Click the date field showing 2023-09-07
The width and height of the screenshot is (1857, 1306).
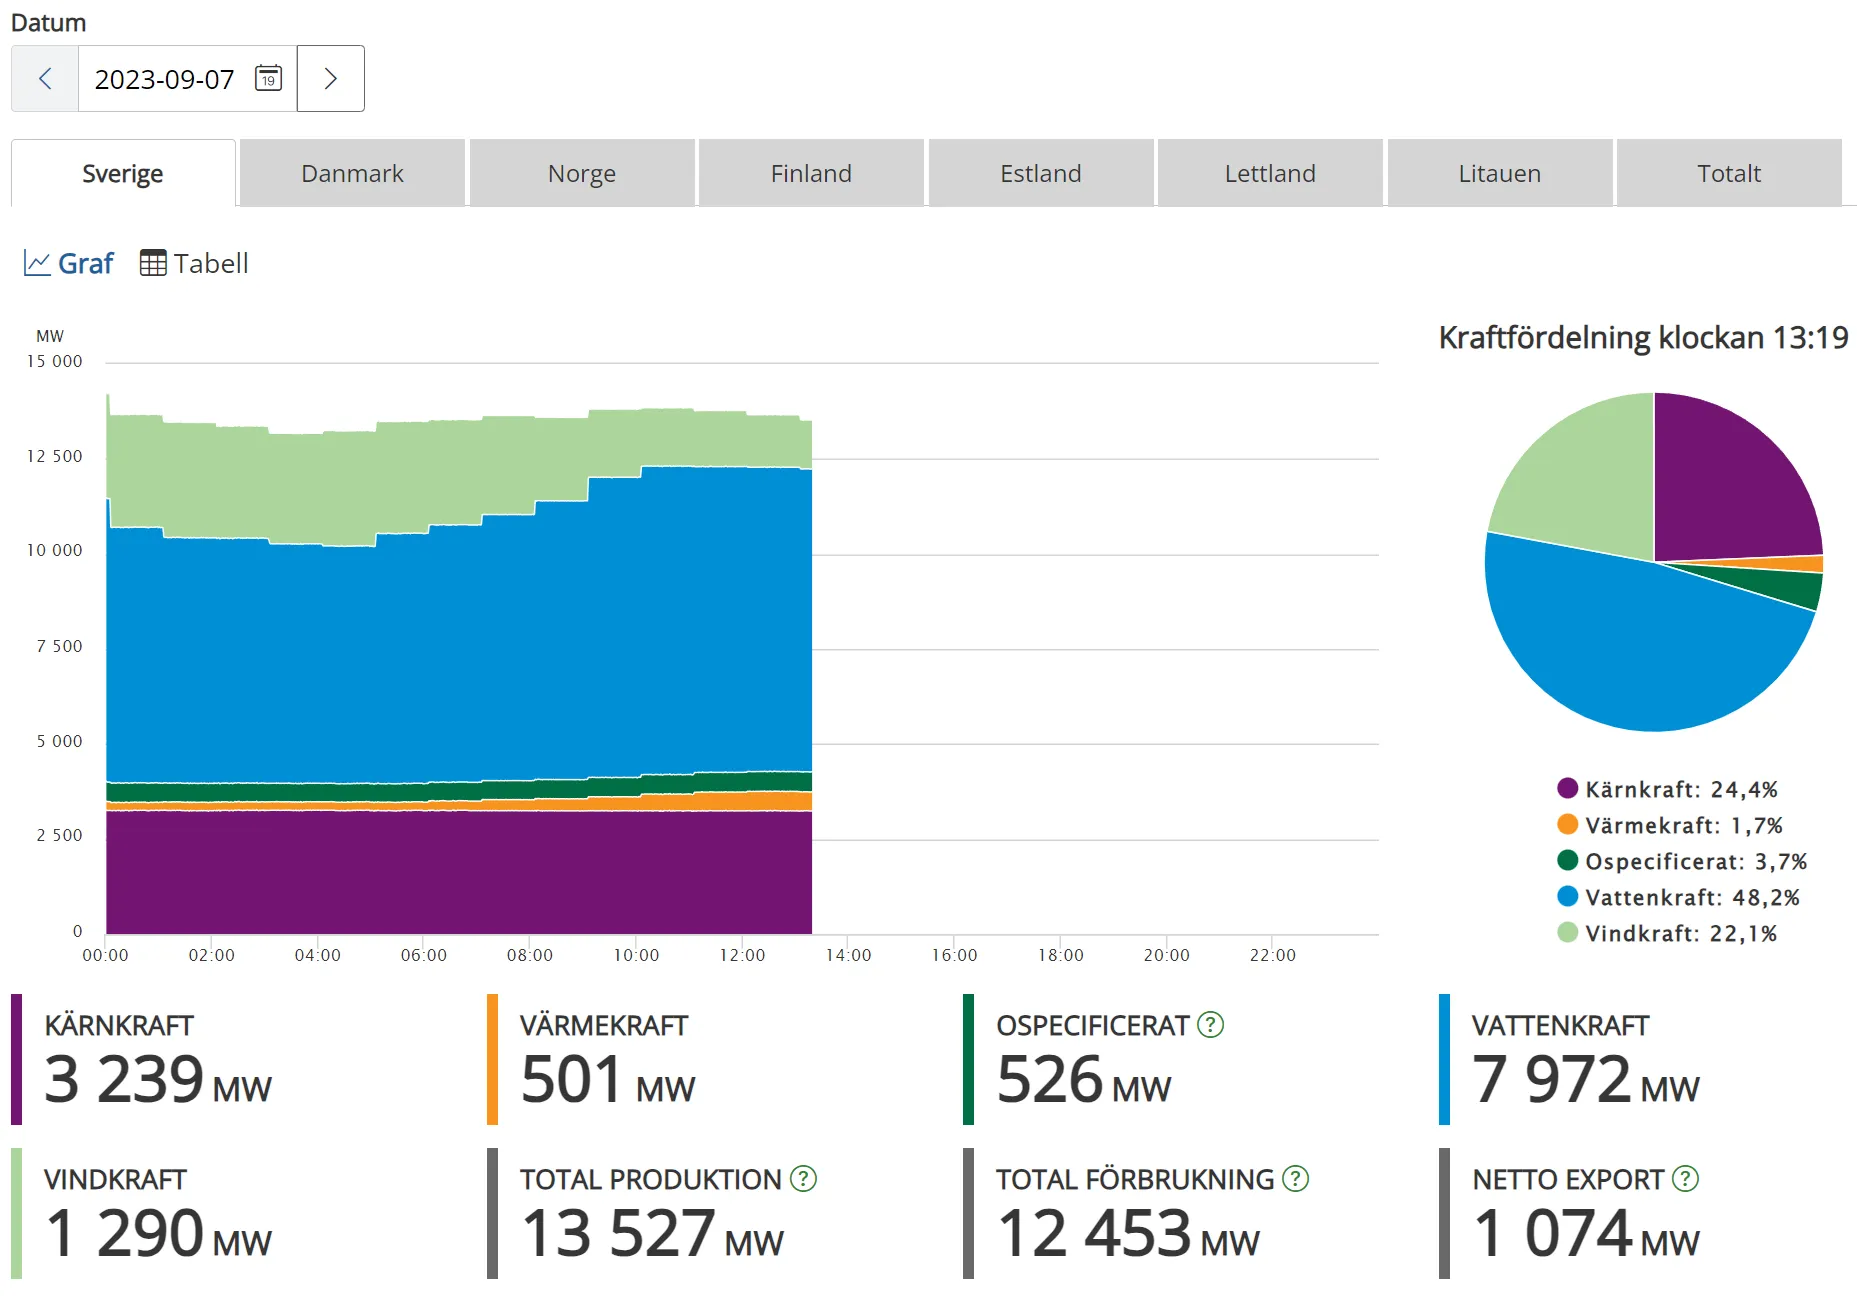click(164, 78)
